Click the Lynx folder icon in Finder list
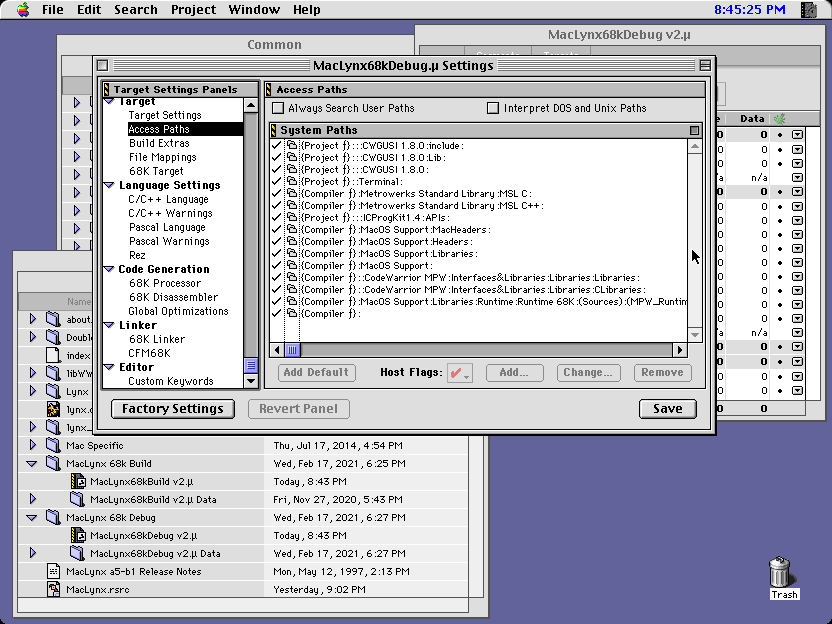The image size is (832, 624). 54,392
